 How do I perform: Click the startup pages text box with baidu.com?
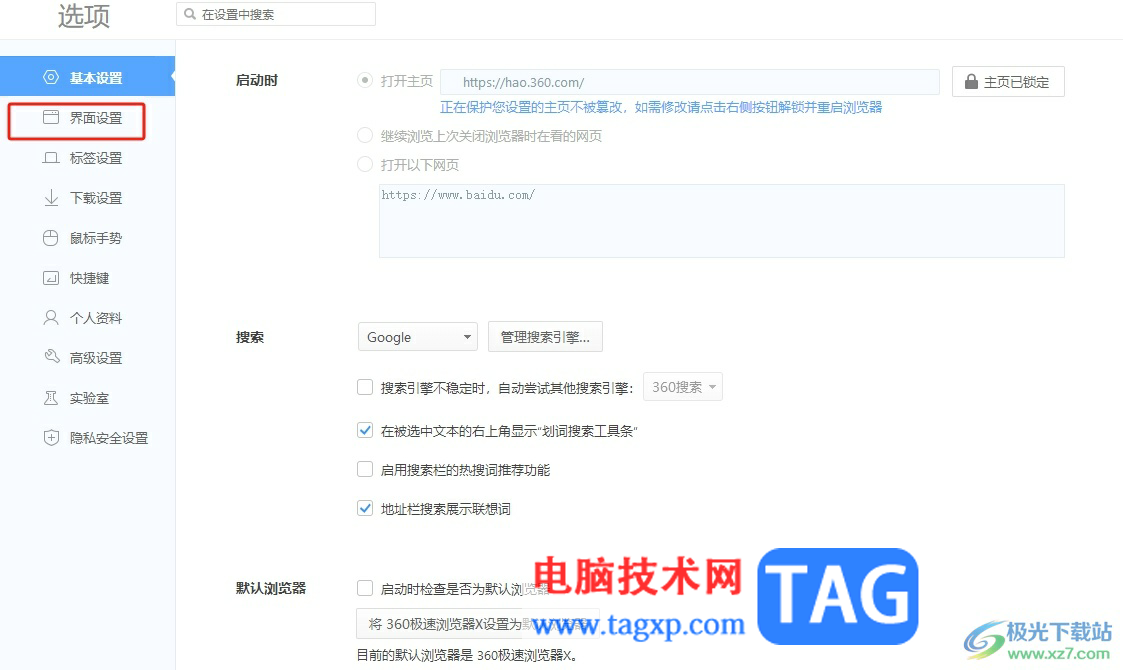coord(721,221)
